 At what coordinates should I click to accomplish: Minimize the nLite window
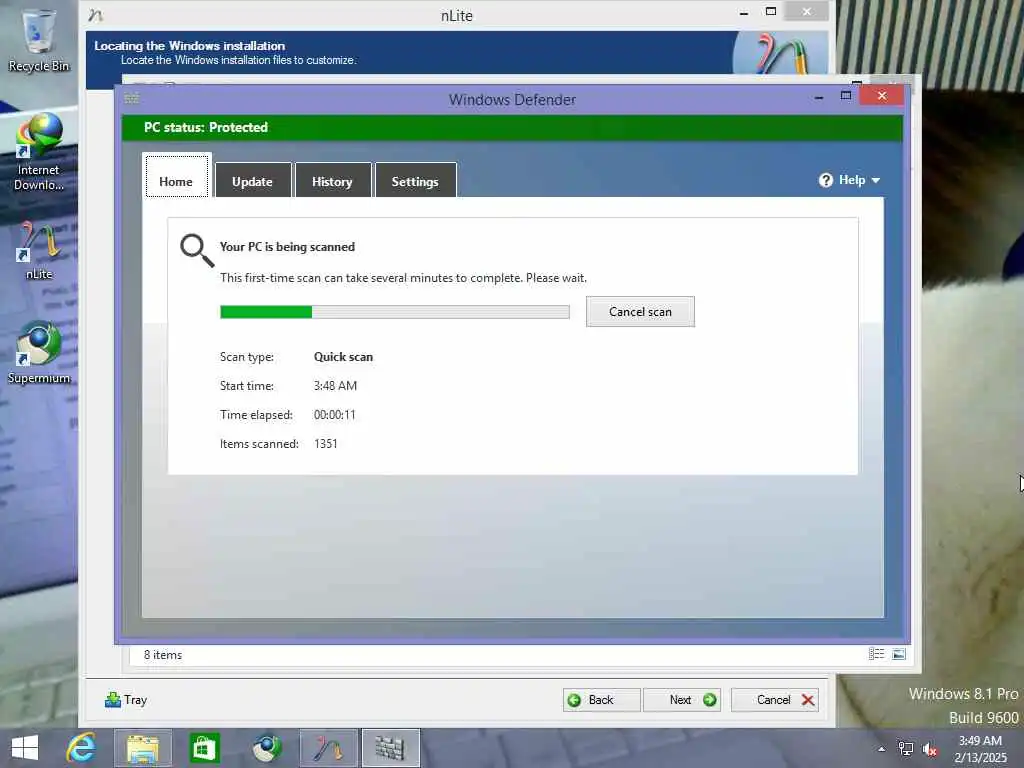coord(744,12)
